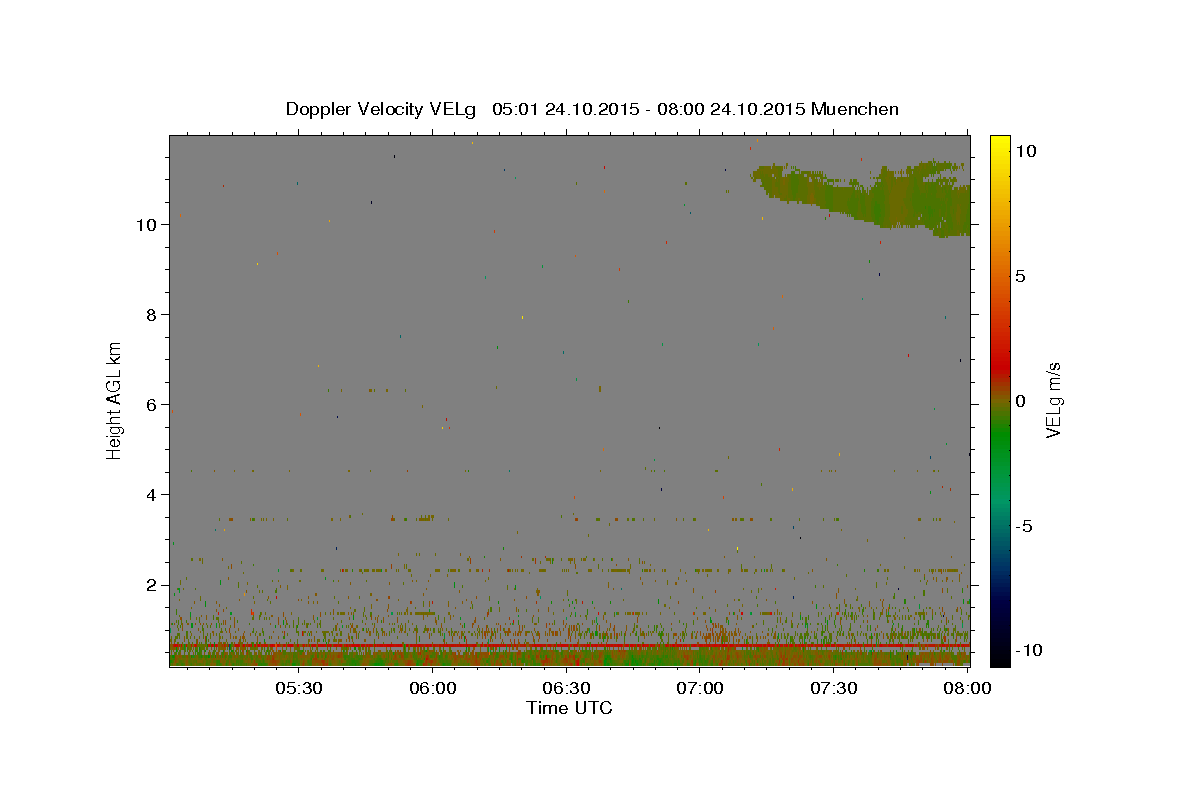Select the 'Time UTC' axis label
The image size is (1200, 800).
tap(569, 708)
